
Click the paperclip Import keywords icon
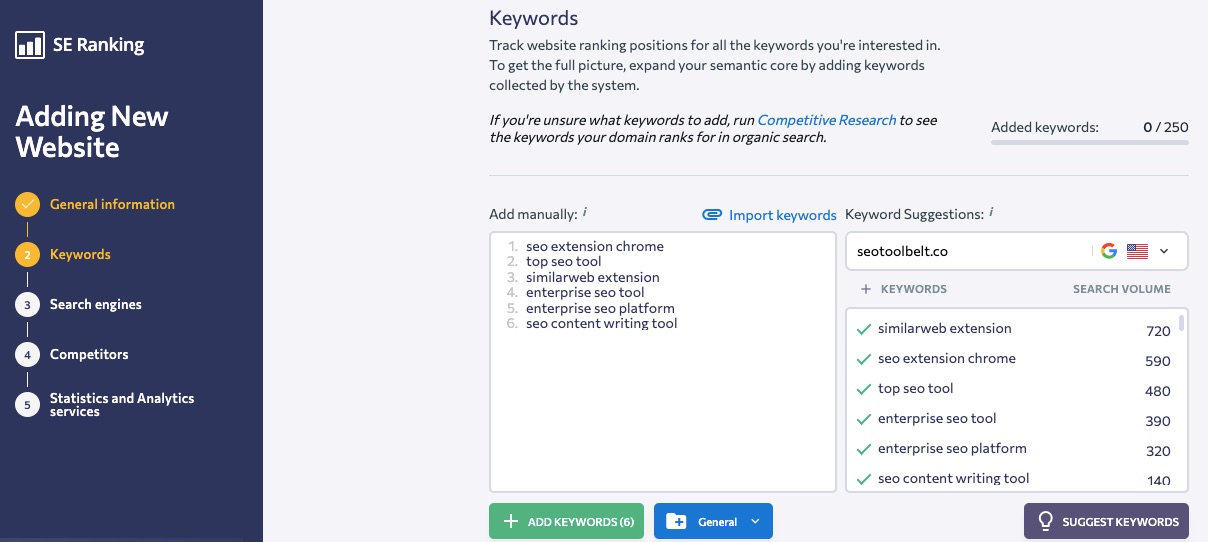point(712,215)
